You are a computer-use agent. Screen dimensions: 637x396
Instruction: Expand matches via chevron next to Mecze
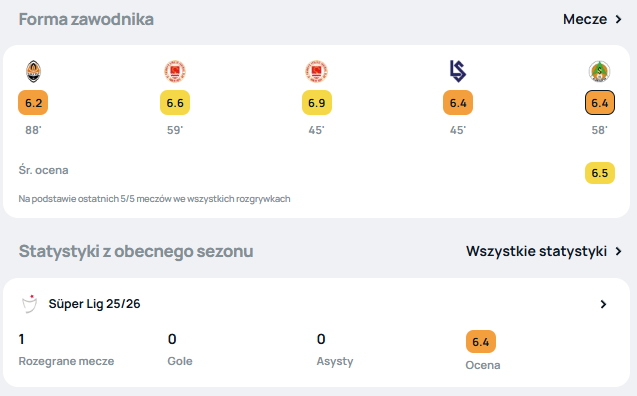(618, 19)
